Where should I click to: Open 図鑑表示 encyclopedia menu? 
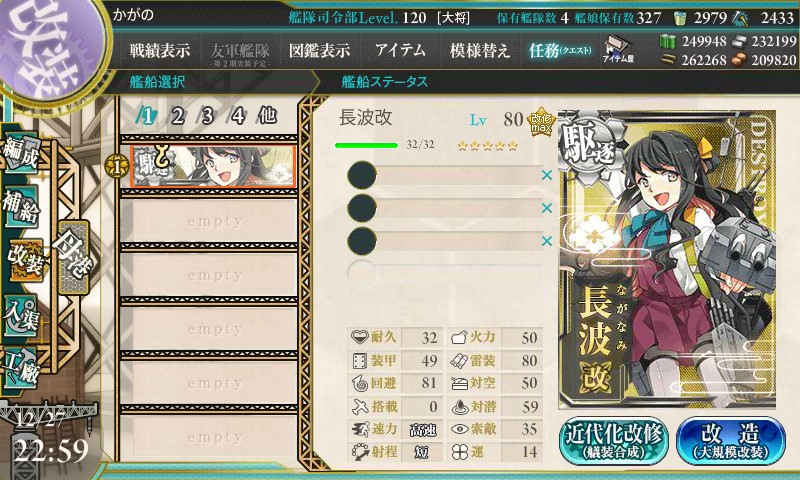coord(319,50)
